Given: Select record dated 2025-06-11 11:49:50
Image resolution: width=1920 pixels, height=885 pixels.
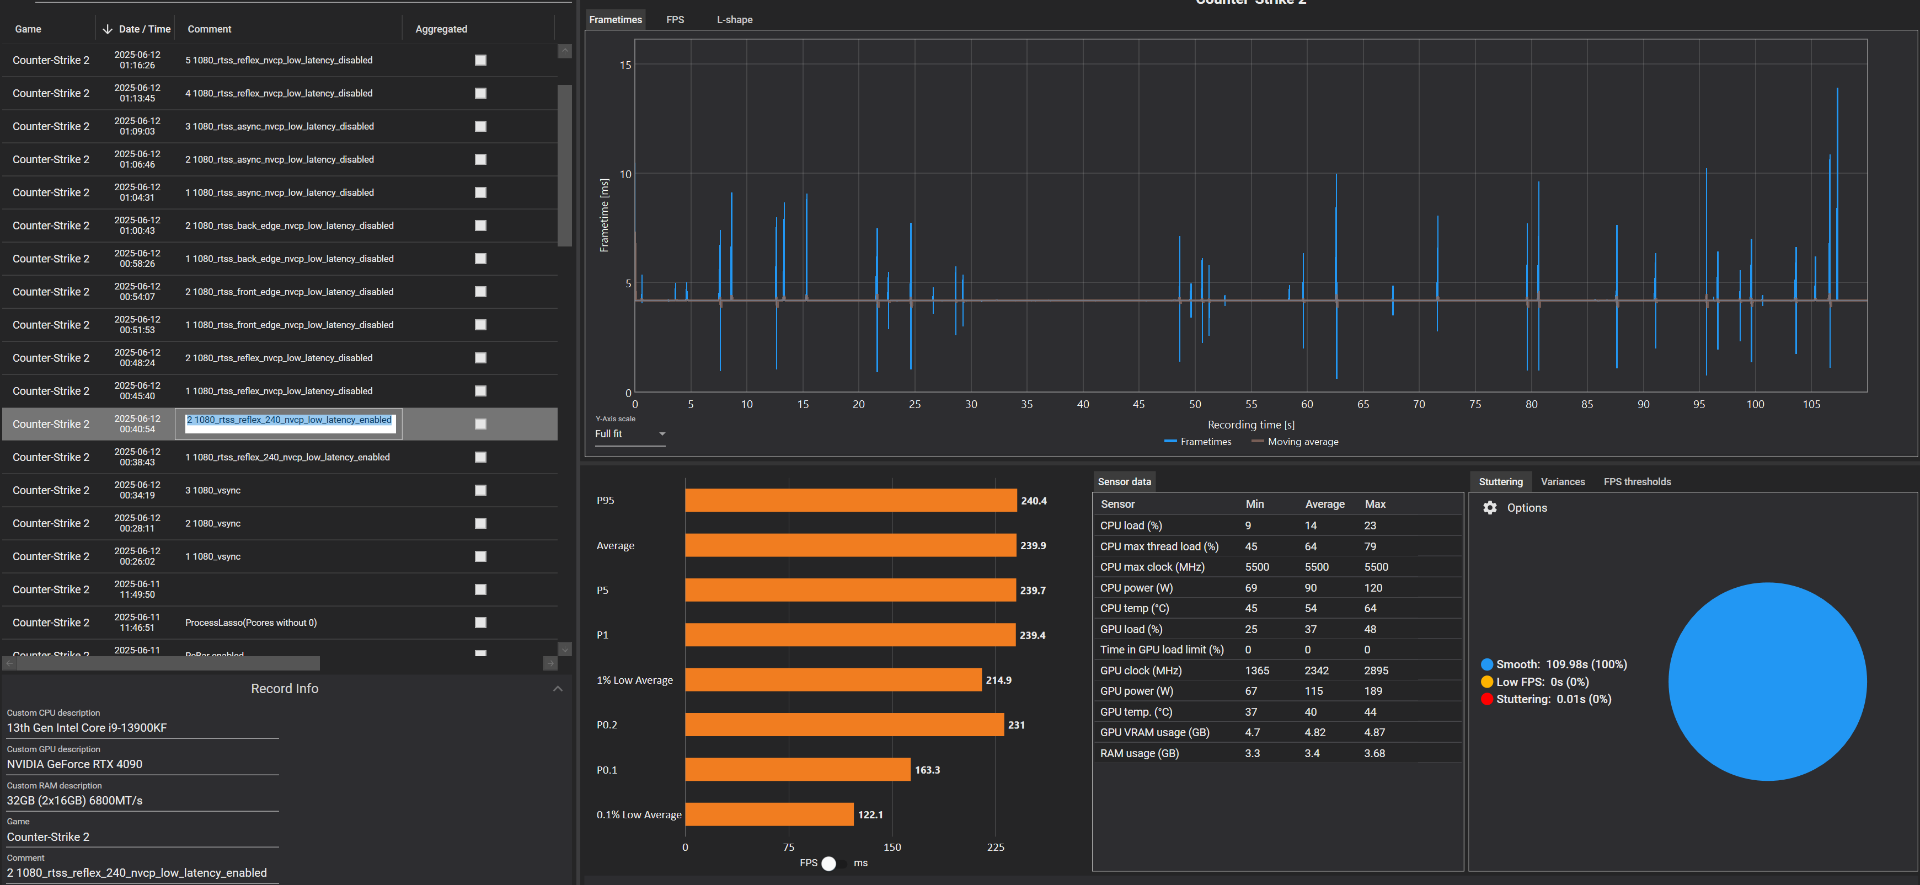Looking at the screenshot, I should [x=280, y=589].
